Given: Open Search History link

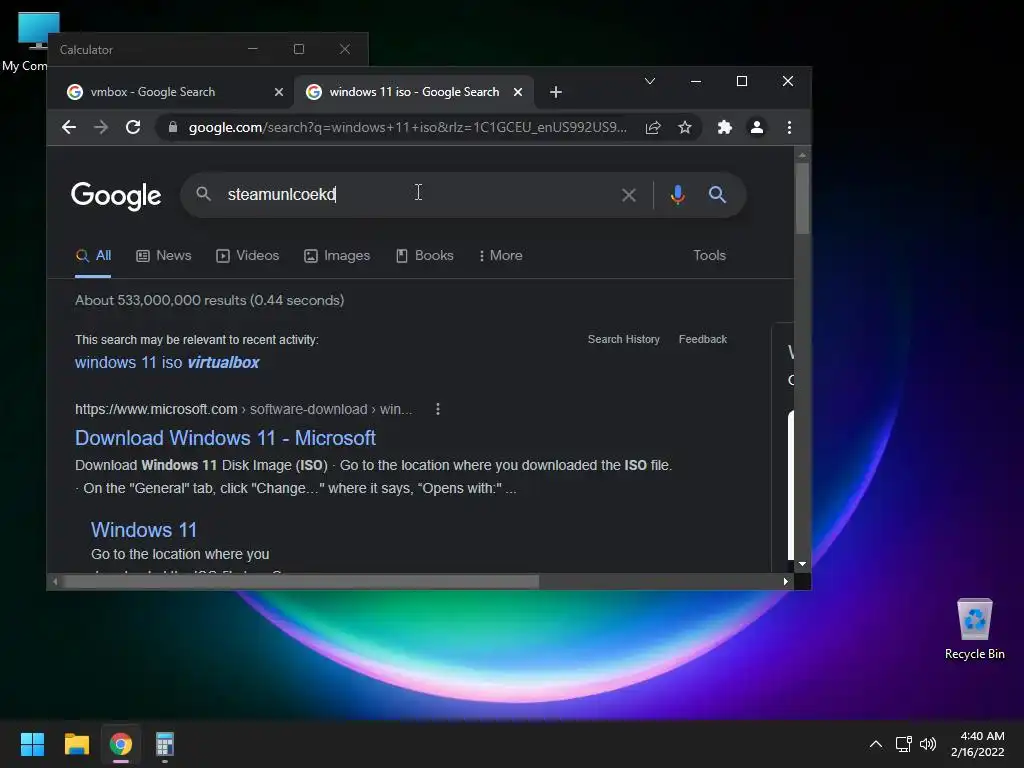Looking at the screenshot, I should click(x=624, y=339).
